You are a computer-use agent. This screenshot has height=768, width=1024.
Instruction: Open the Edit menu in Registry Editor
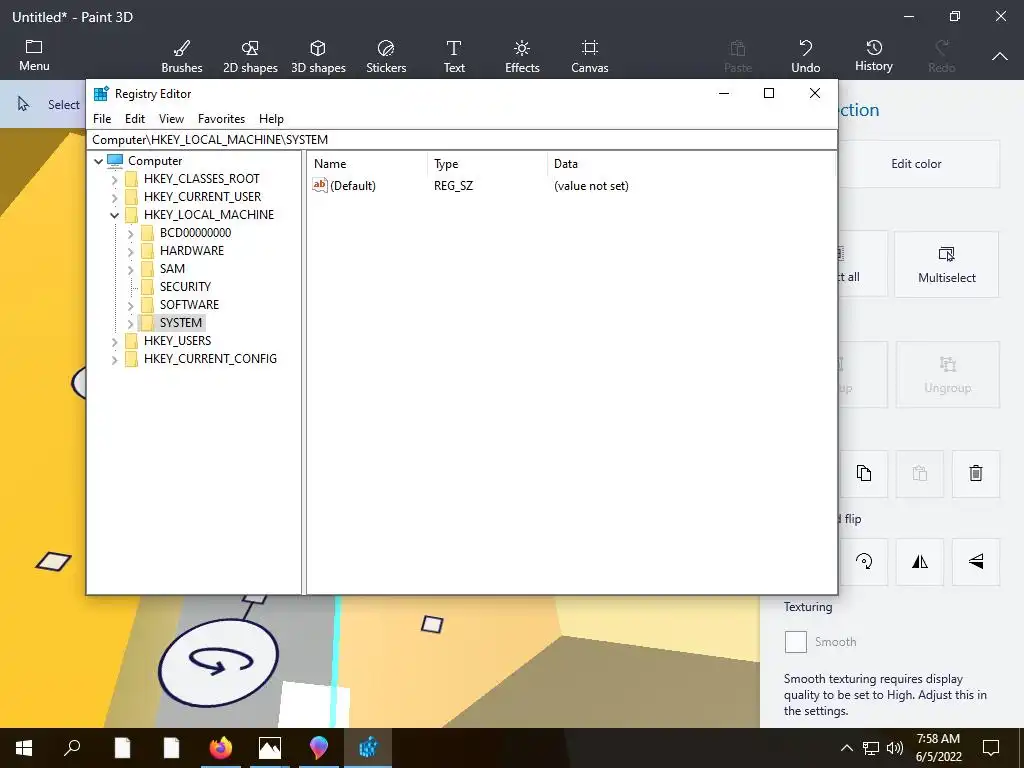[135, 119]
